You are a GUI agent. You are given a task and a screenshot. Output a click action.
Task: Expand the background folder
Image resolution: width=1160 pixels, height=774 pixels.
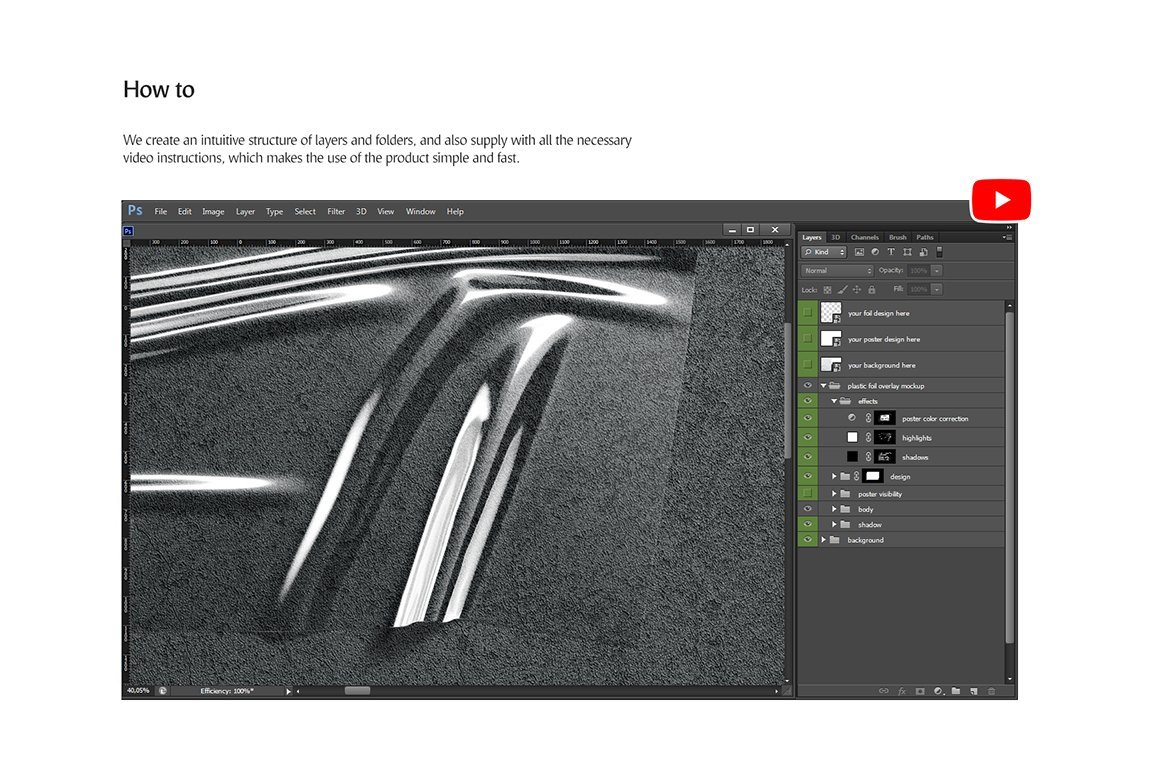(x=824, y=540)
